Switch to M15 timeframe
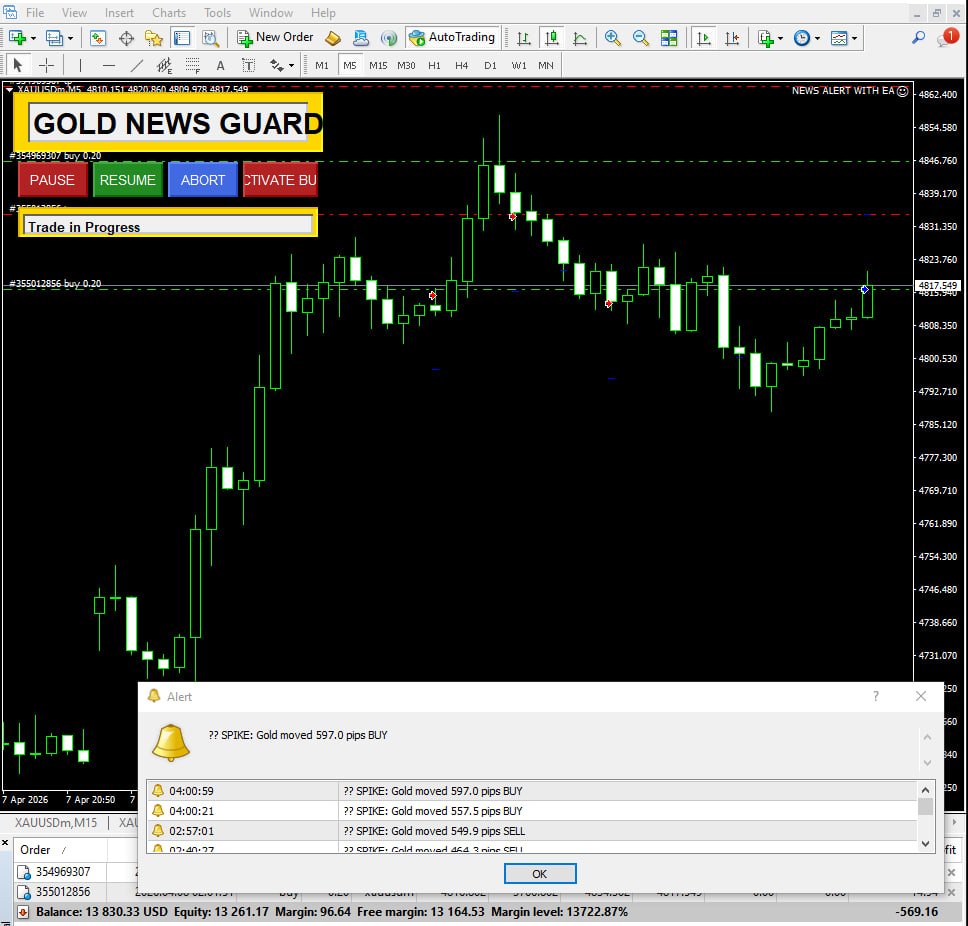This screenshot has width=968, height=926. 378,65
